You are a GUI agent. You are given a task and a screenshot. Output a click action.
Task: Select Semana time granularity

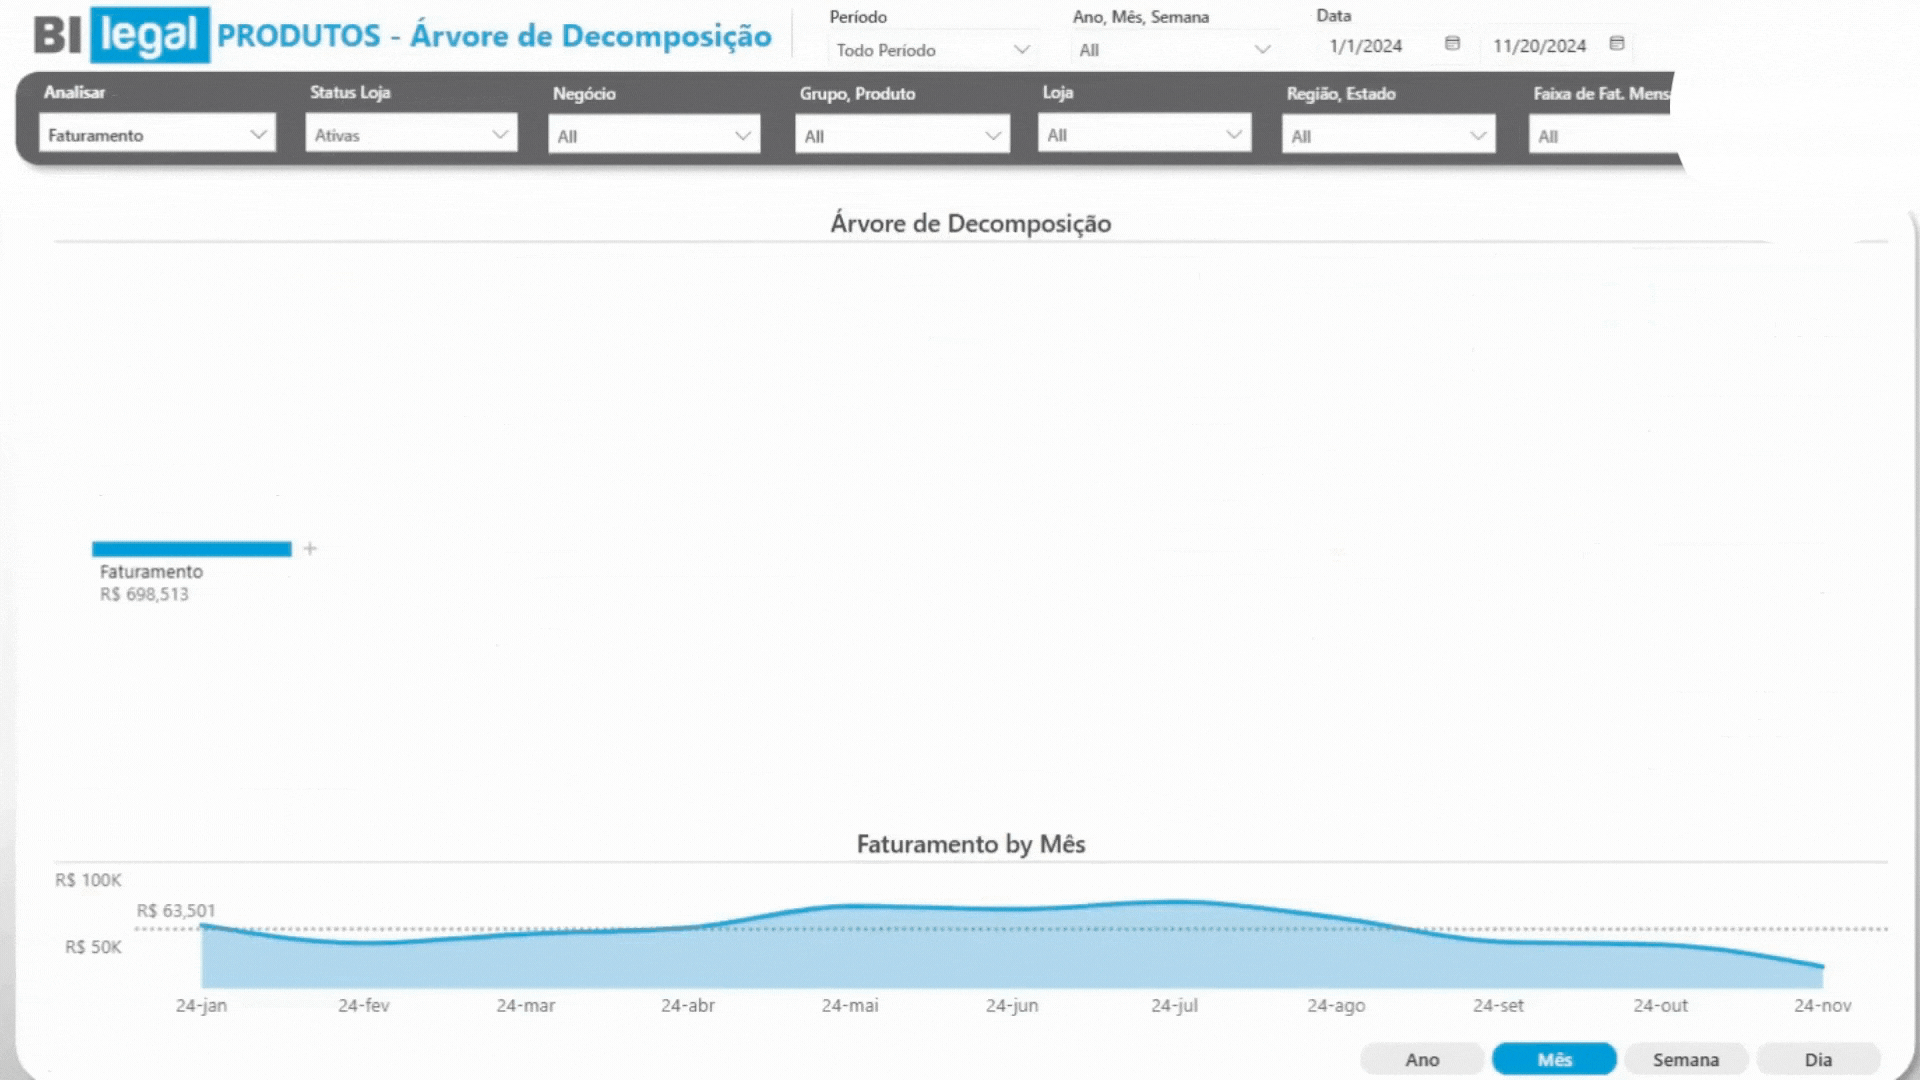[1685, 1059]
